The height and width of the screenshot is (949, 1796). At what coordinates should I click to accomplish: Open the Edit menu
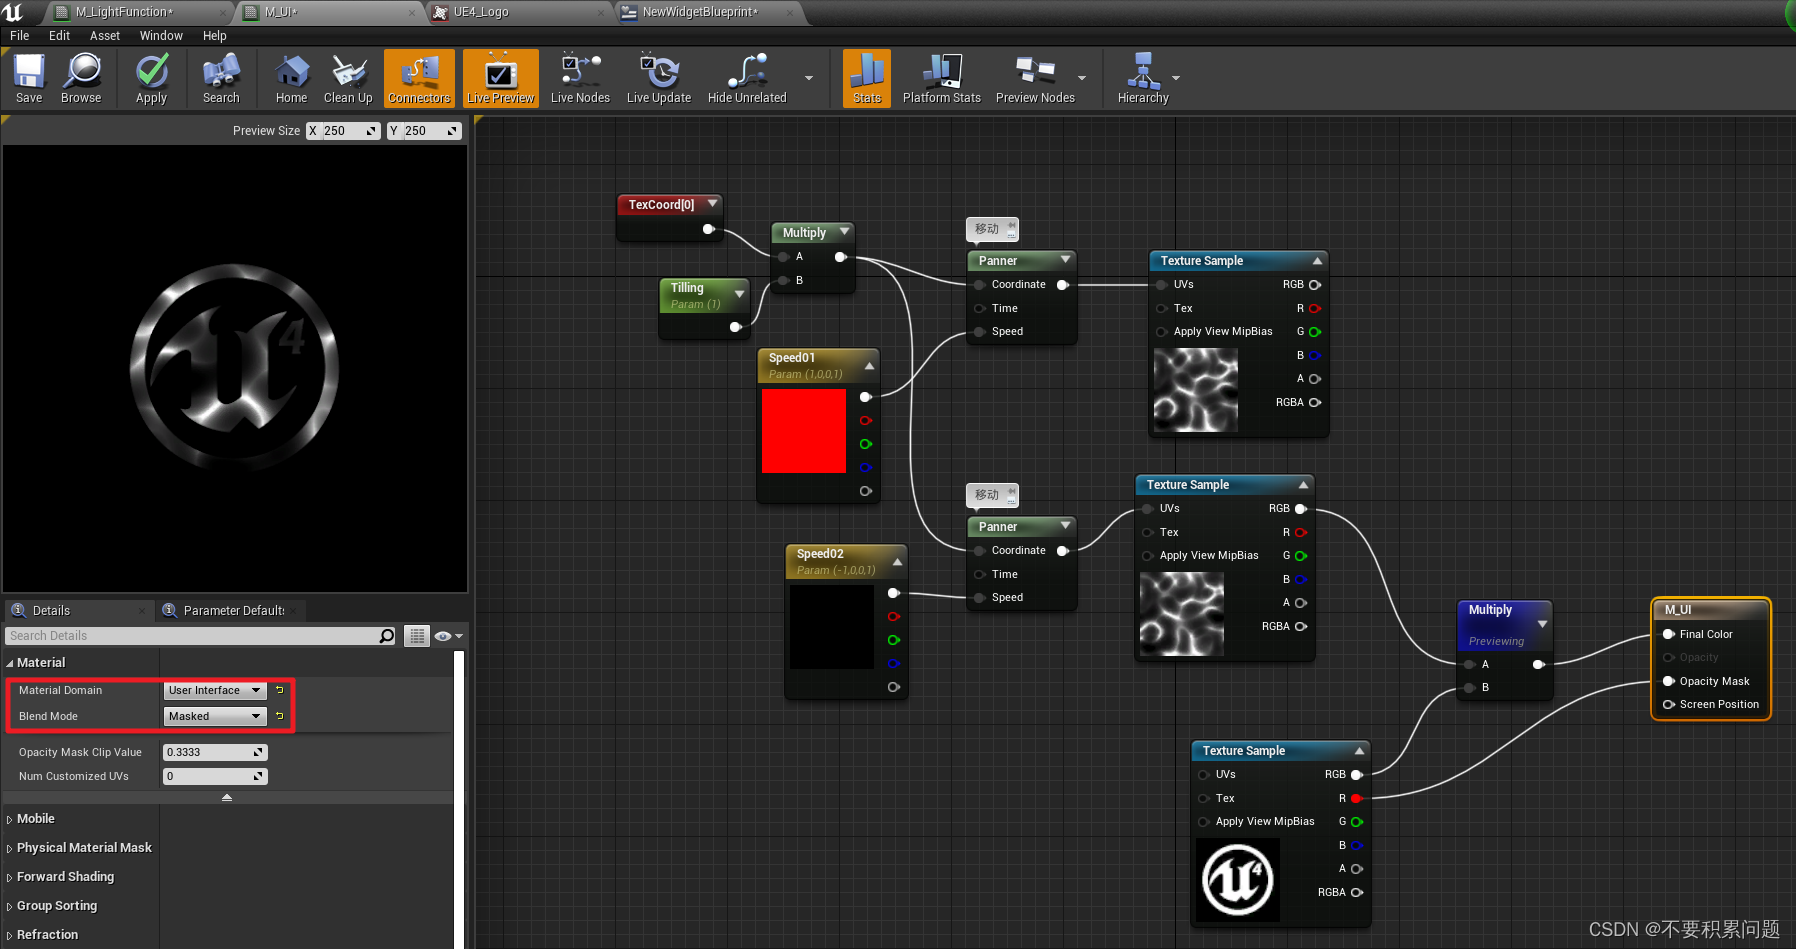[60, 35]
